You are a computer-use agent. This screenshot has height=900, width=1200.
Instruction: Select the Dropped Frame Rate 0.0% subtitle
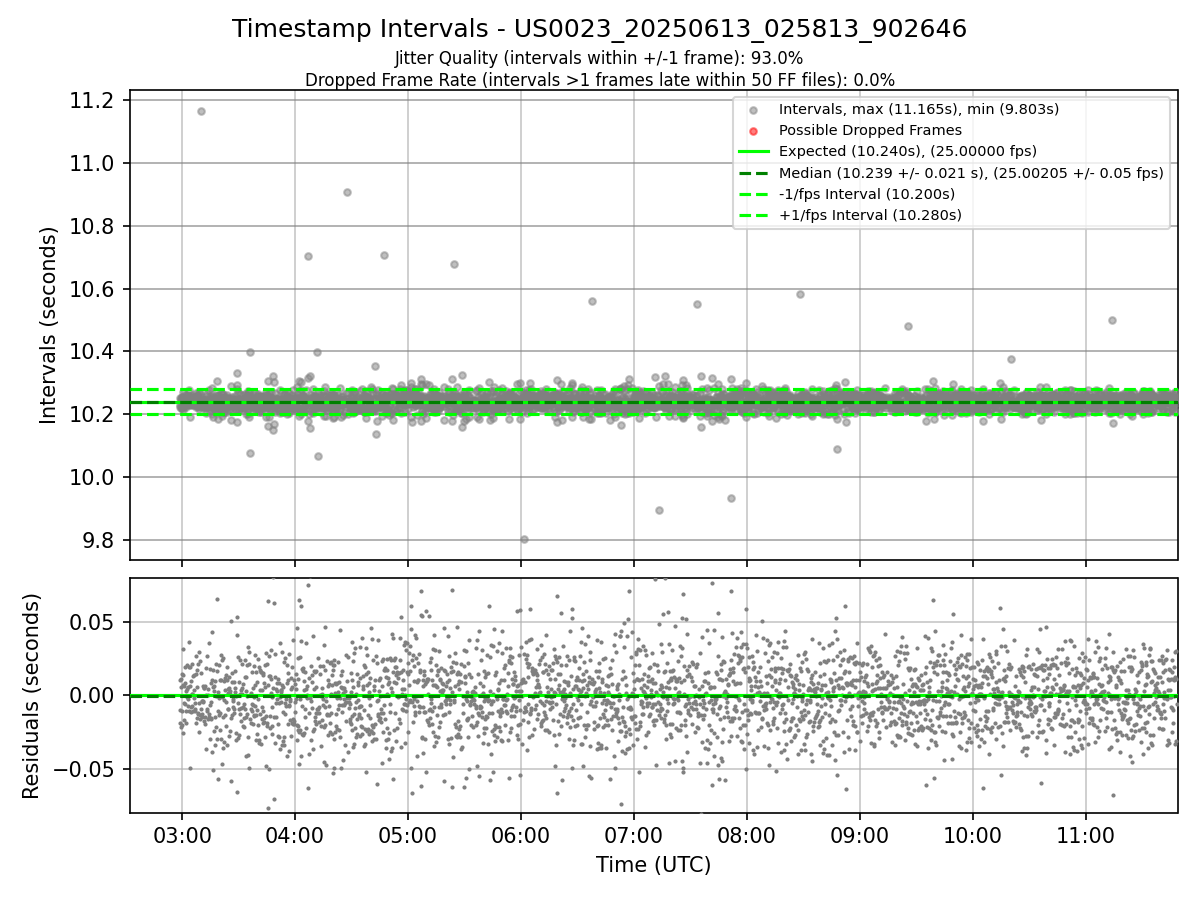(x=599, y=79)
